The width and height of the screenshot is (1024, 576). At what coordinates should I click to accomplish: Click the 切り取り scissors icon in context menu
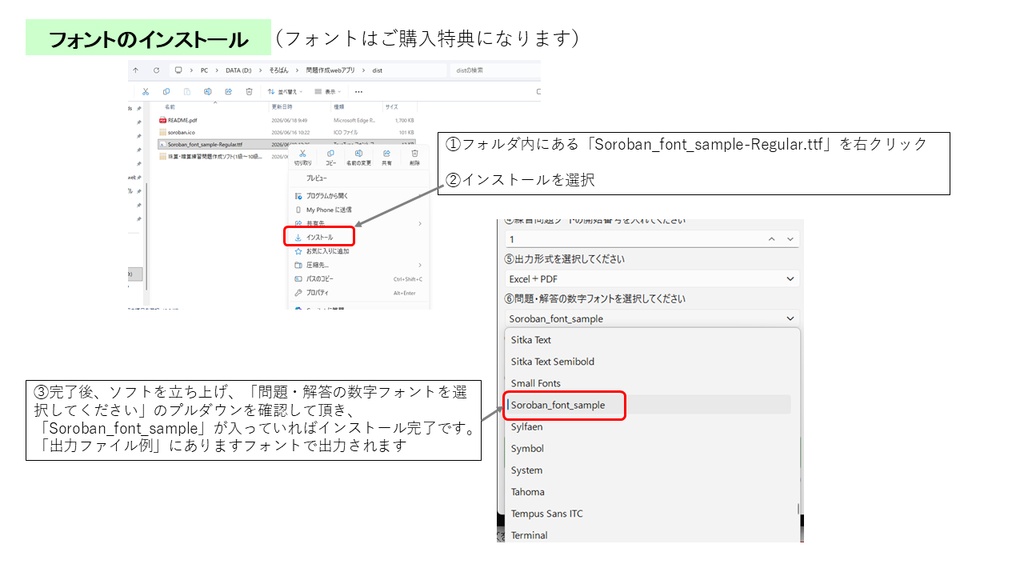pos(302,153)
